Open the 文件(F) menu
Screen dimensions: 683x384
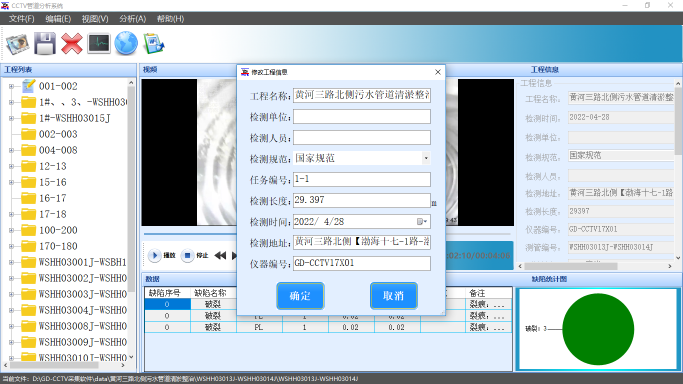tap(21, 19)
